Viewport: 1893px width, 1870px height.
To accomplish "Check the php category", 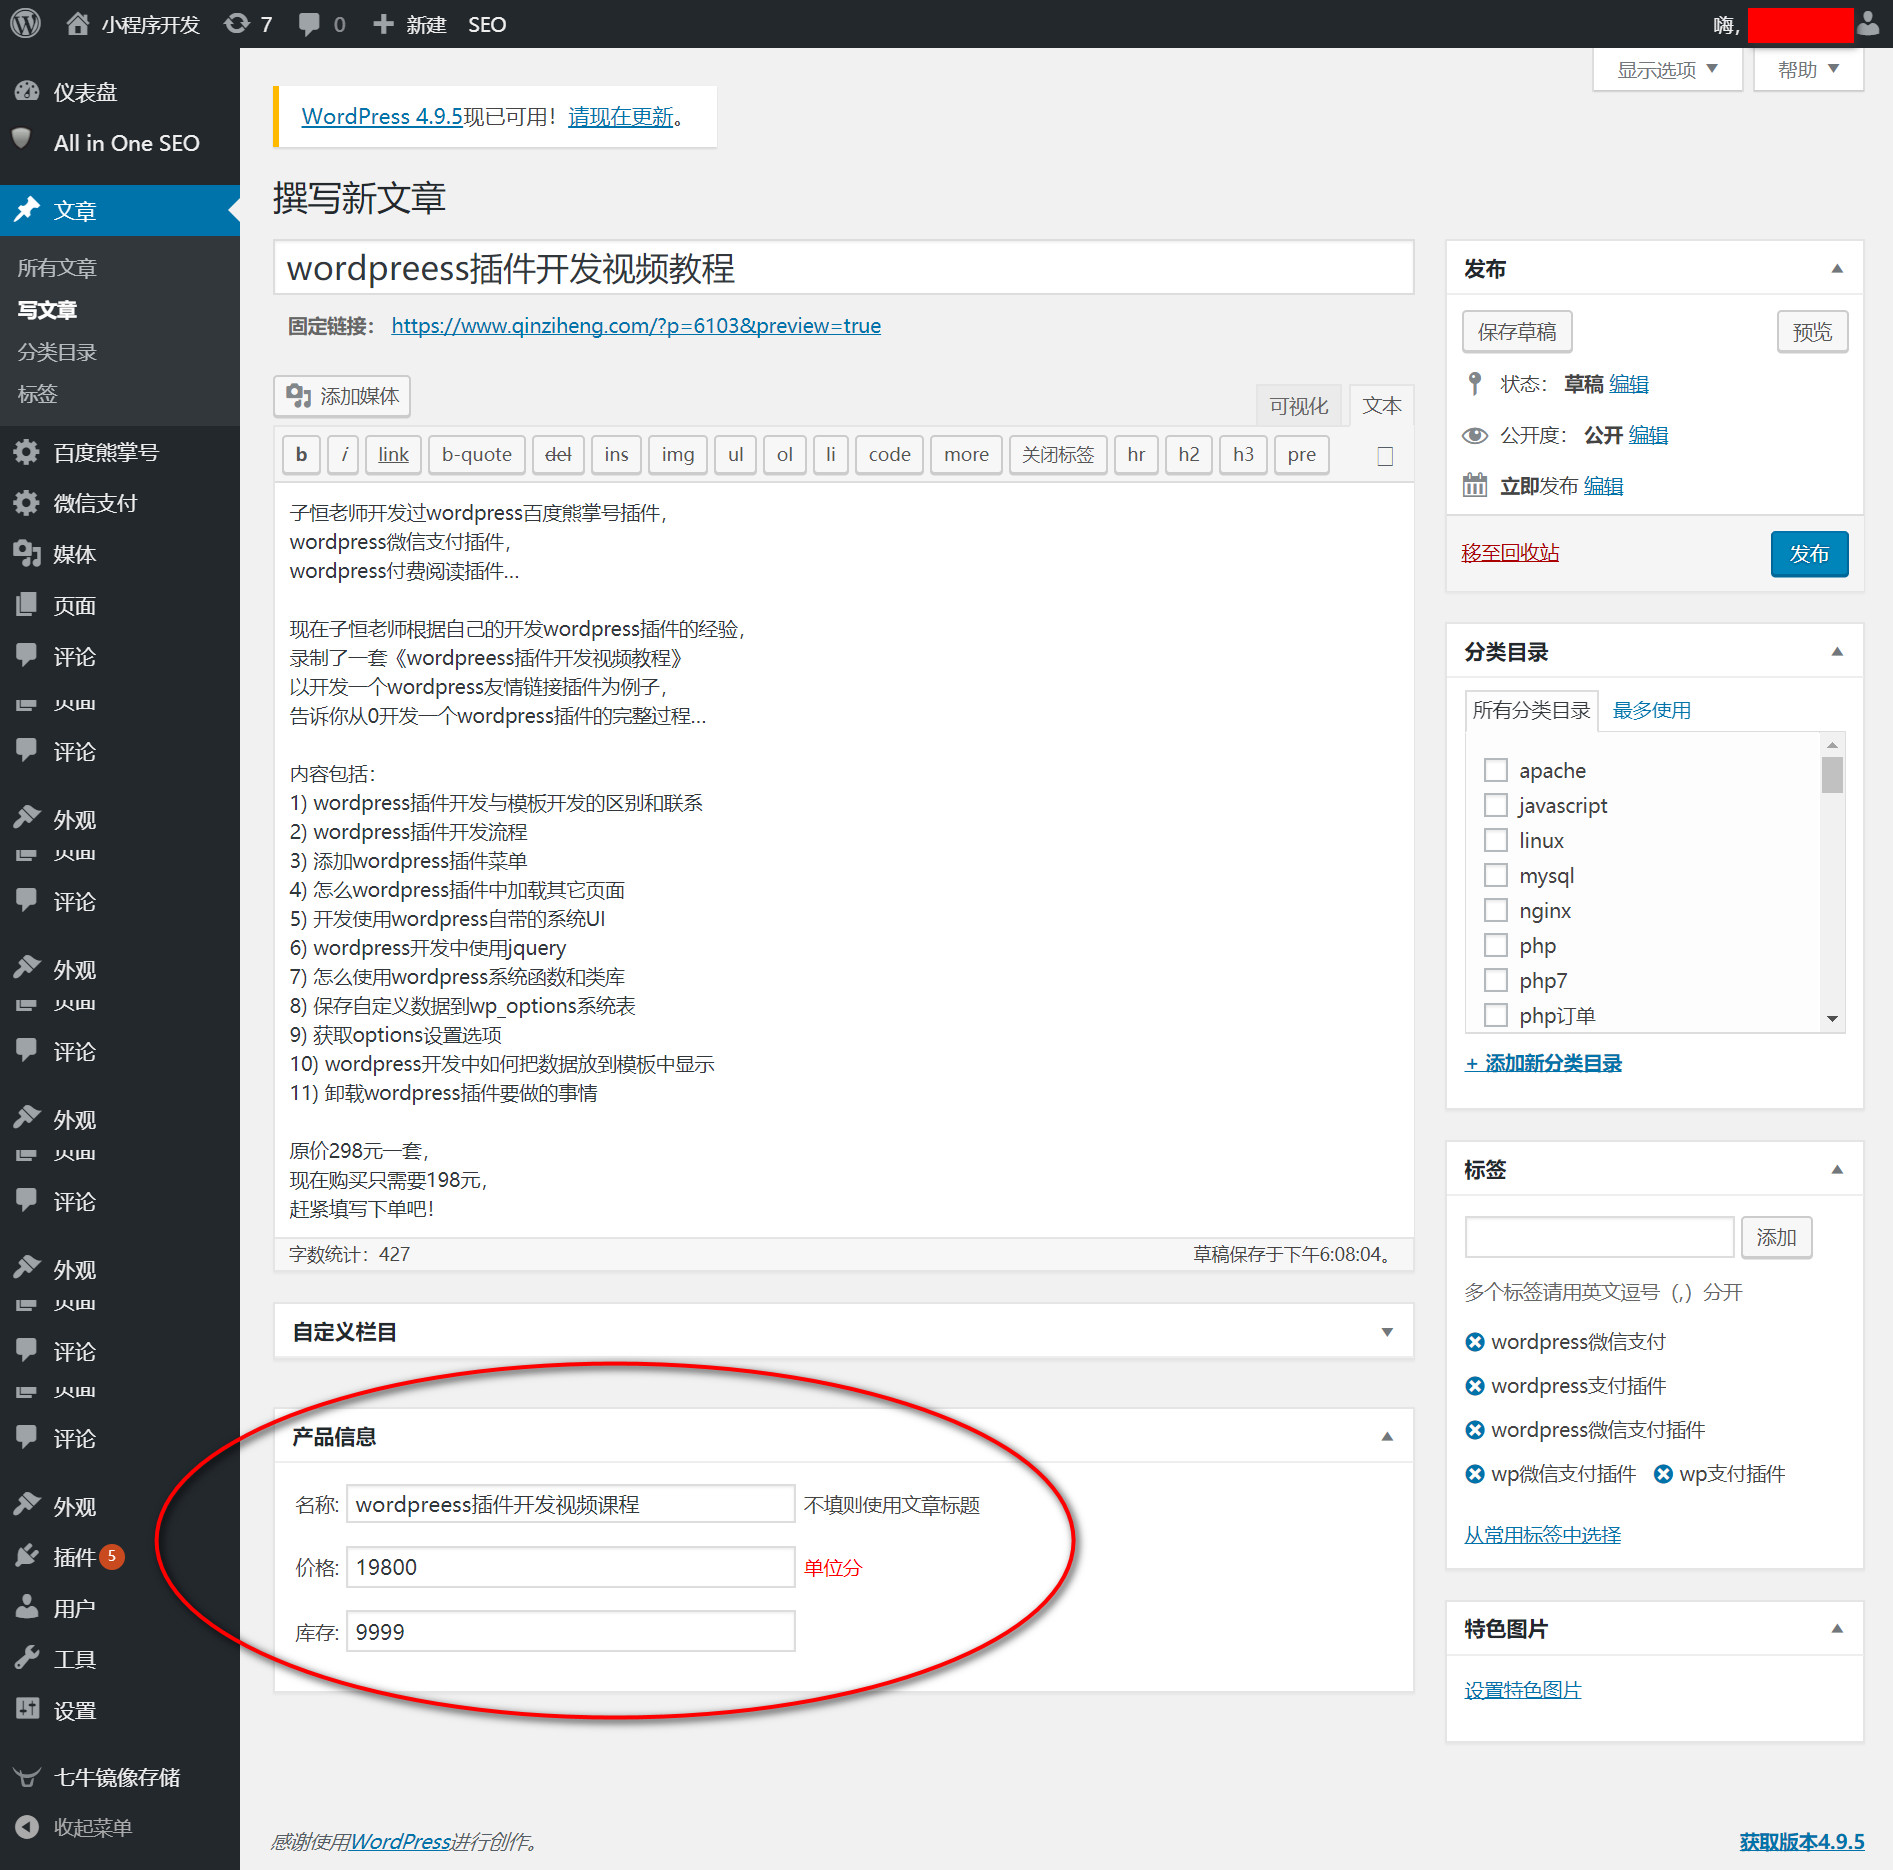I will tap(1496, 945).
